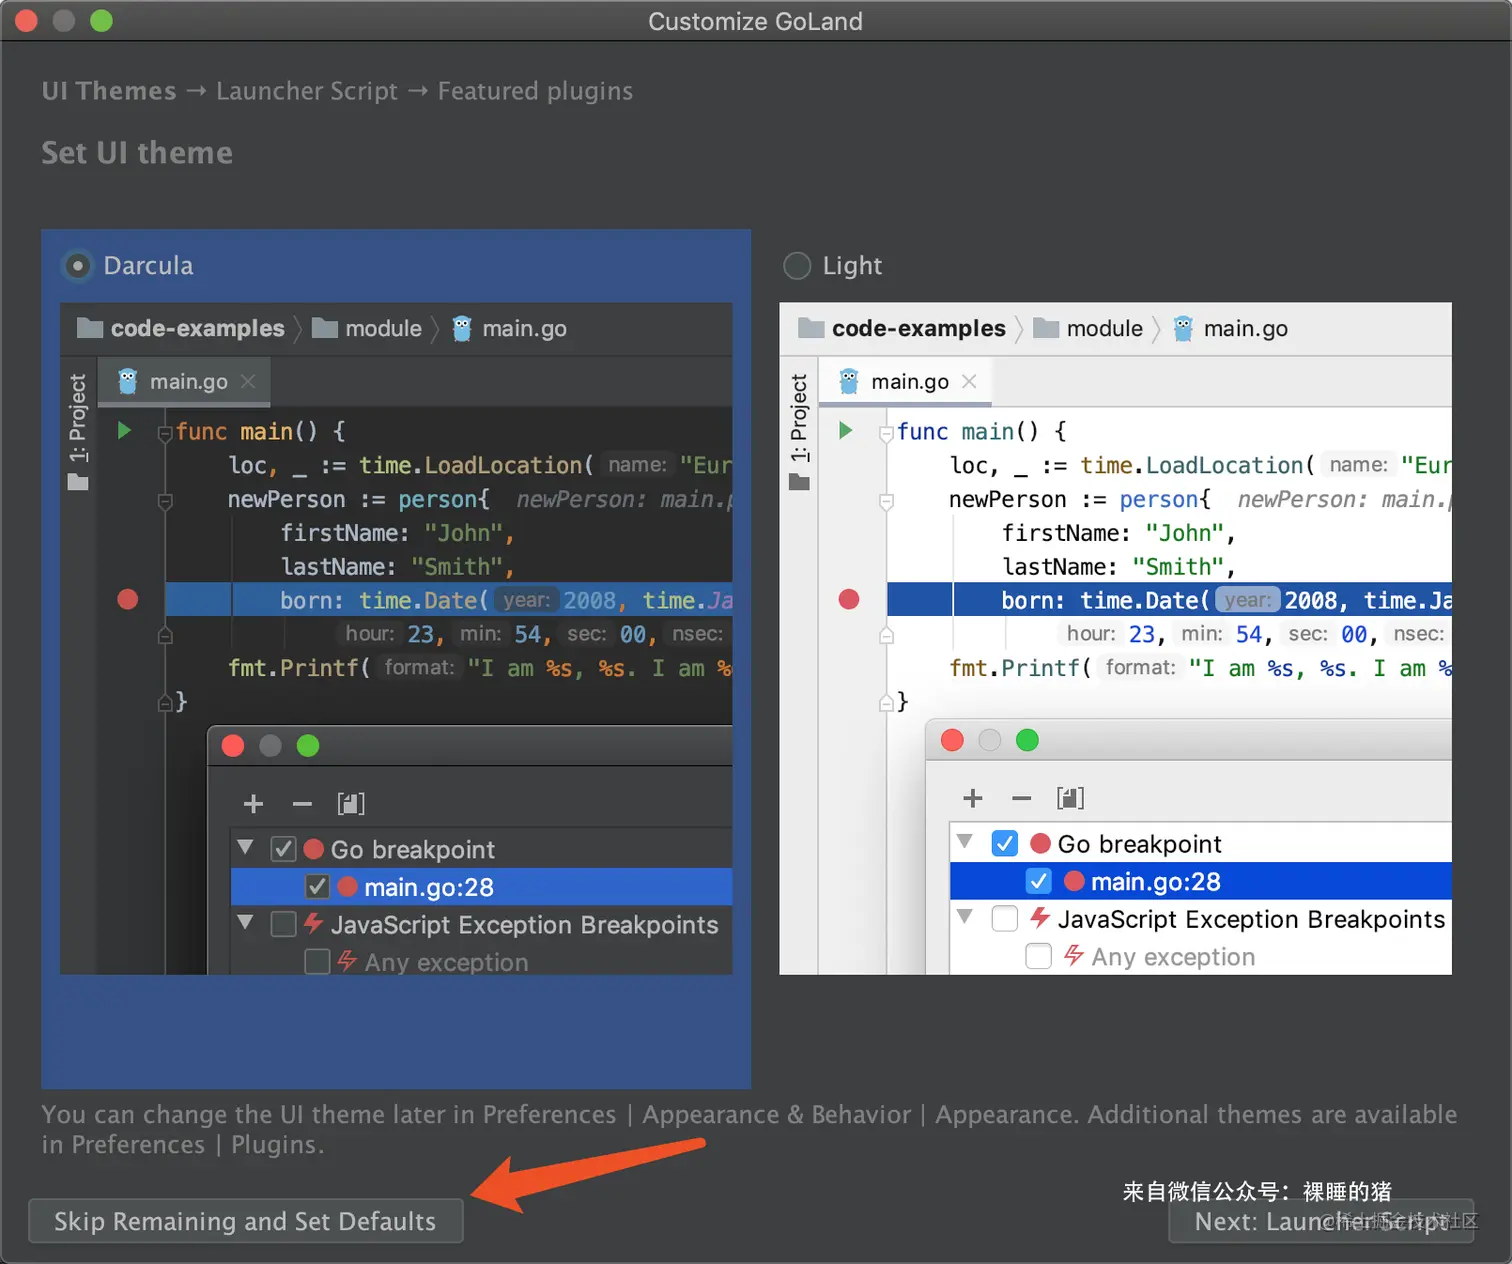Image resolution: width=1512 pixels, height=1264 pixels.
Task: Click 1: Project side tab in Light preview
Action: click(x=799, y=431)
